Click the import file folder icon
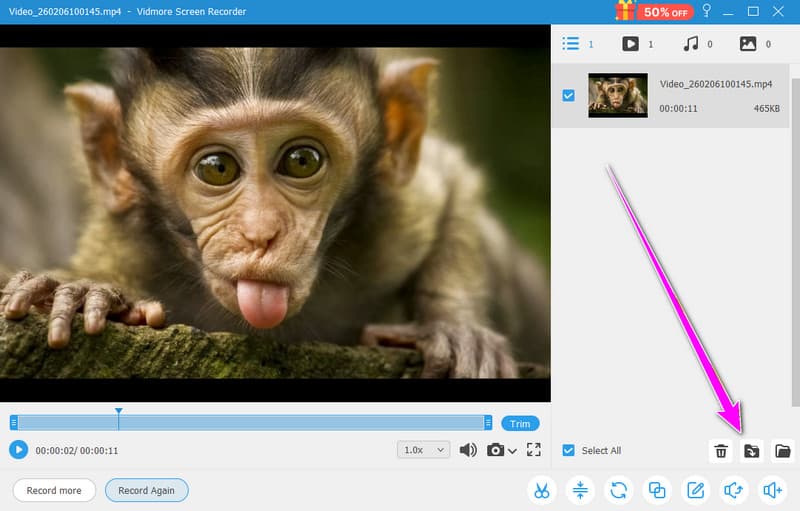Screen dimensions: 800x511 pos(752,451)
